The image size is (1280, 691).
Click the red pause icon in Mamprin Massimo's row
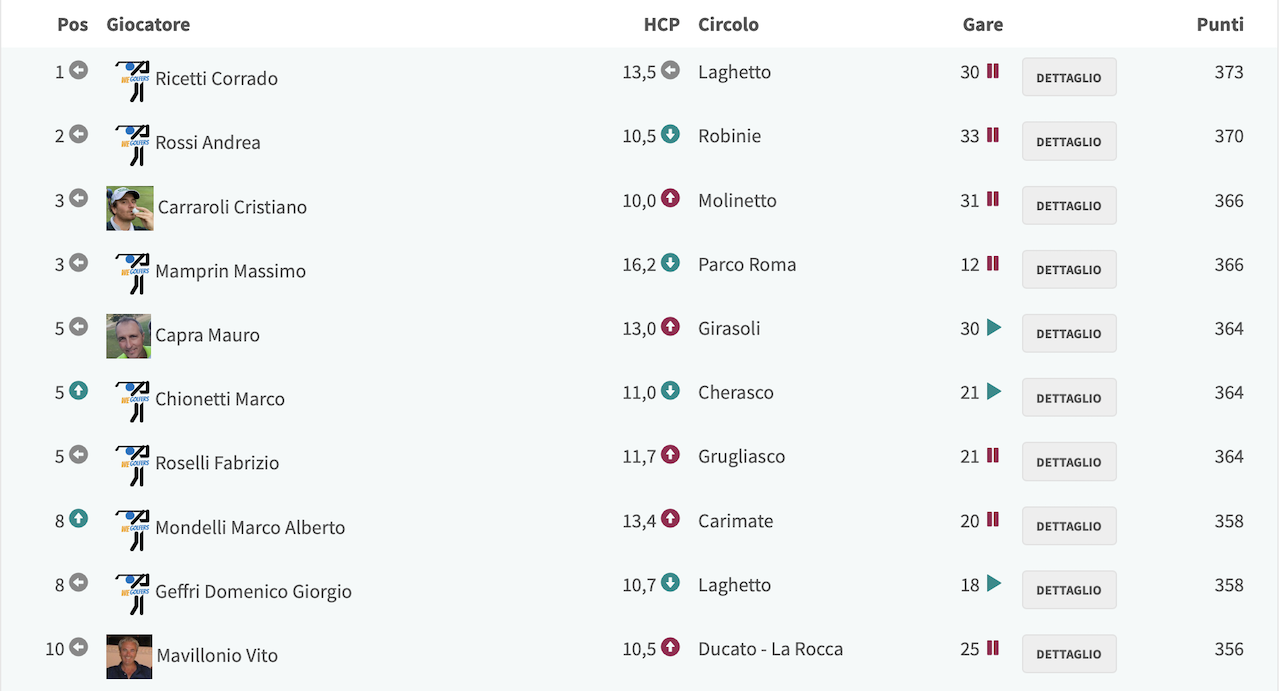(993, 263)
